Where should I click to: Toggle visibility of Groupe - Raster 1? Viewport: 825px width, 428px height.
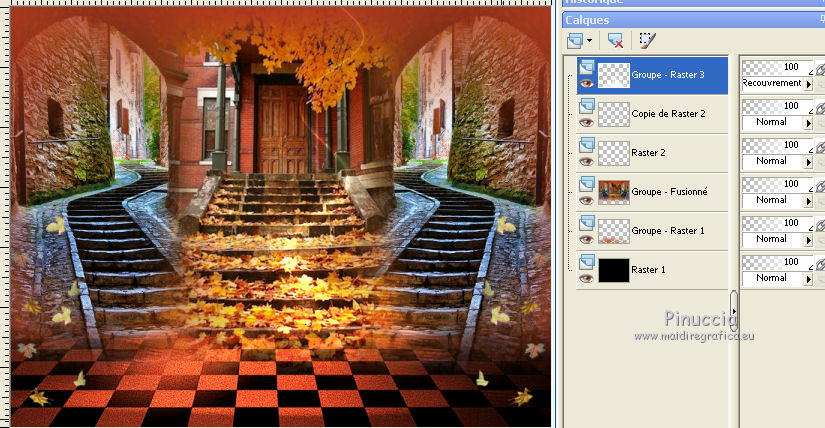click(586, 240)
